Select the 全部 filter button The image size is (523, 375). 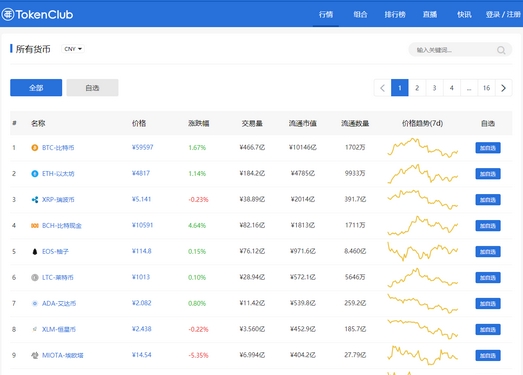tap(36, 88)
